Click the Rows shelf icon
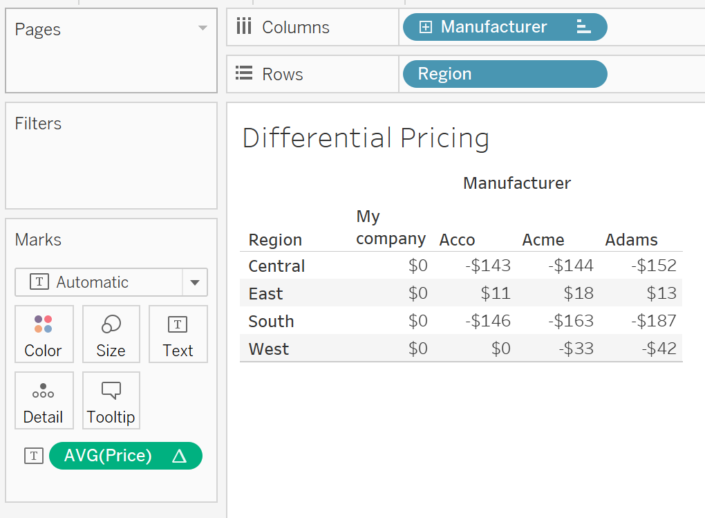The width and height of the screenshot is (705, 518). [244, 73]
